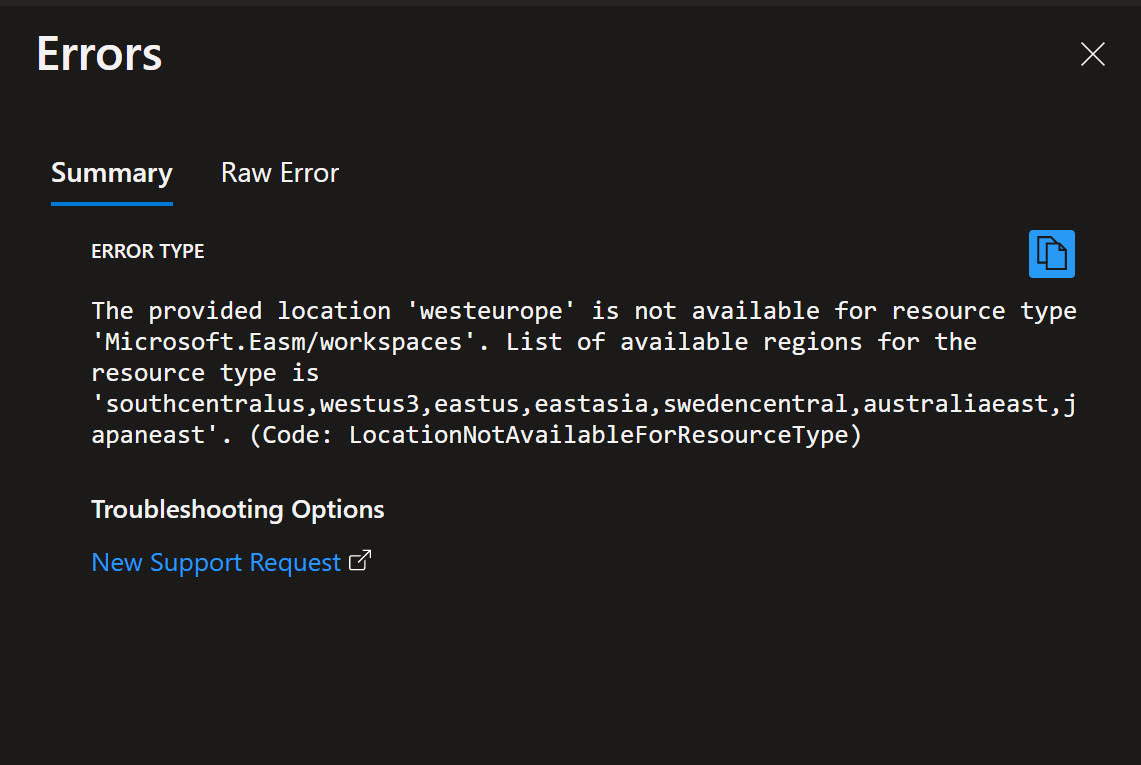
Task: Click the word 'westeurope' in the error text
Action: pyautogui.click(x=491, y=311)
